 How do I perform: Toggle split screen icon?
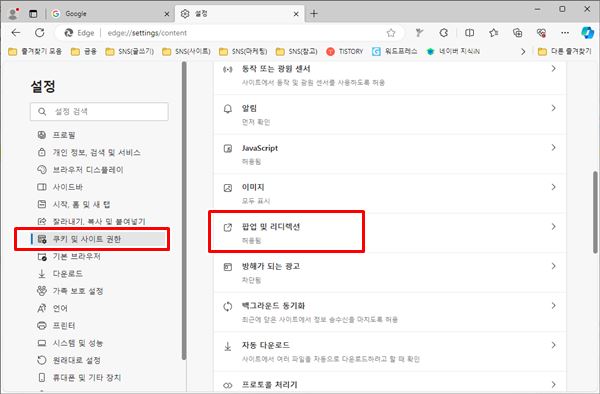tap(470, 33)
